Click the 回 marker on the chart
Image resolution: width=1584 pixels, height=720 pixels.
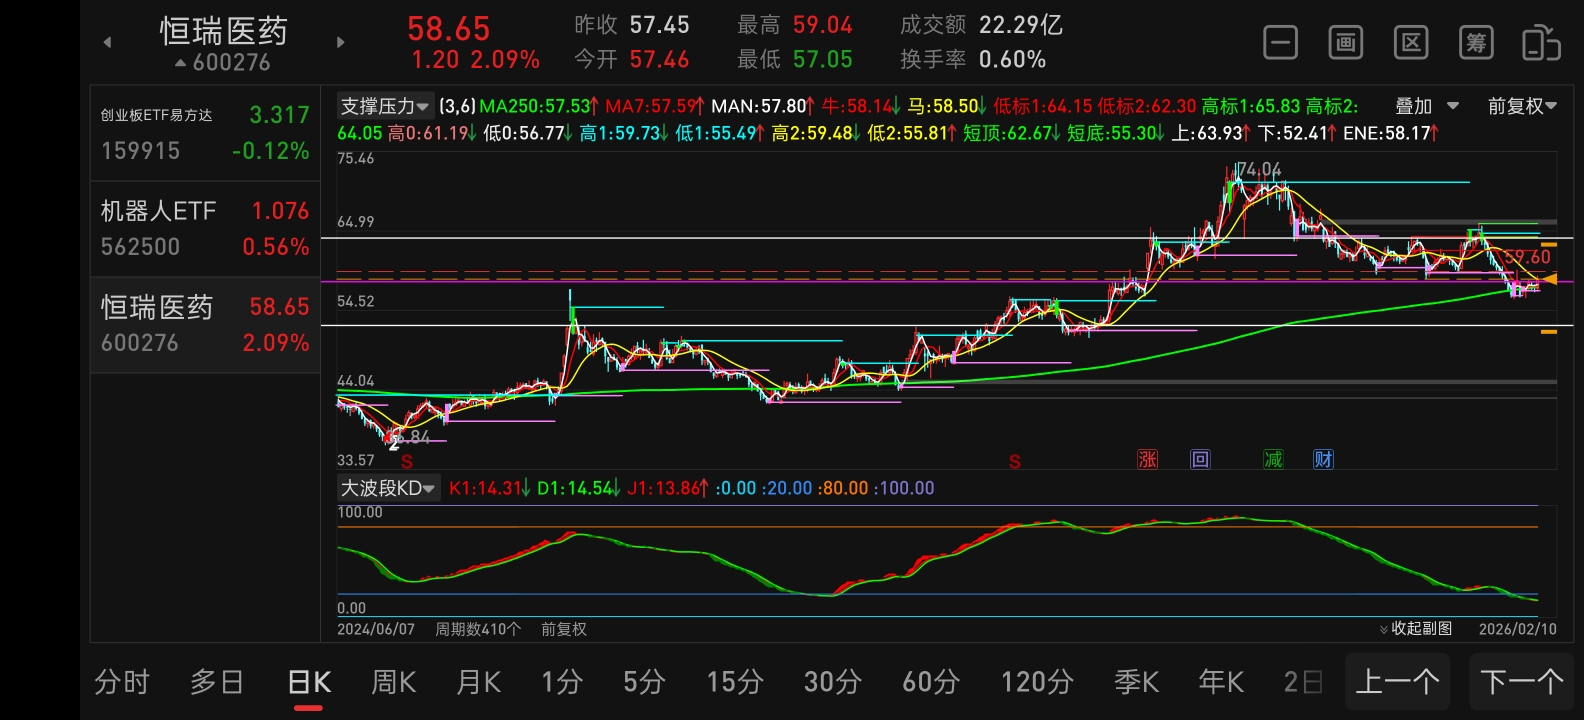[x=1200, y=459]
